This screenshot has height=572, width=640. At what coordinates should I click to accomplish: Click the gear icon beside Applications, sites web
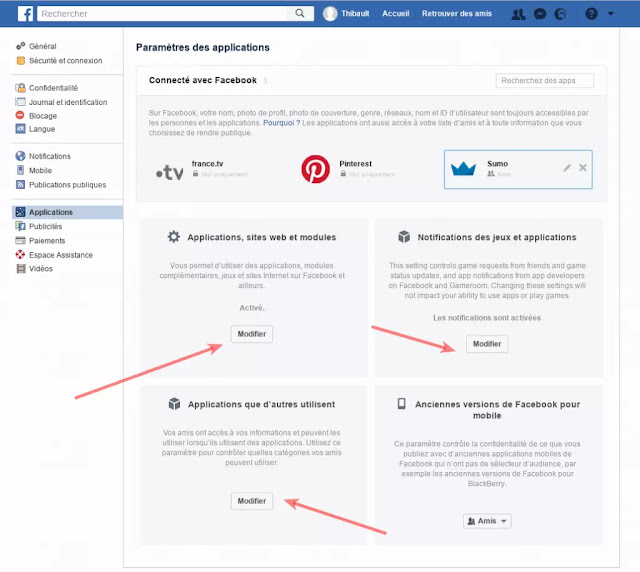pos(174,237)
